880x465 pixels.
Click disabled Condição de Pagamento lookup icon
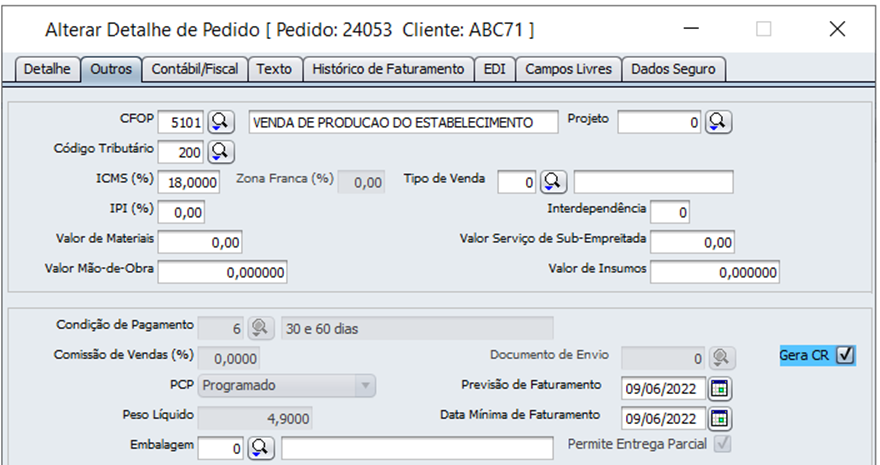tap(260, 328)
